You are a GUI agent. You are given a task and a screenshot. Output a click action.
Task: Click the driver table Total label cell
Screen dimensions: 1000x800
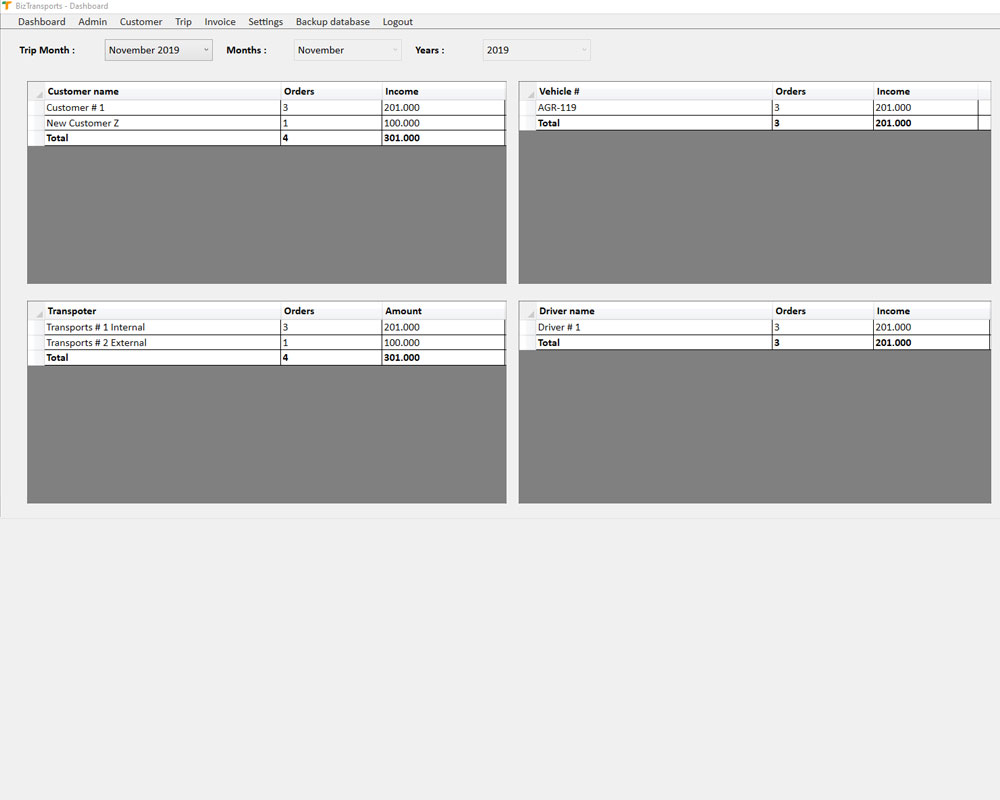(654, 343)
